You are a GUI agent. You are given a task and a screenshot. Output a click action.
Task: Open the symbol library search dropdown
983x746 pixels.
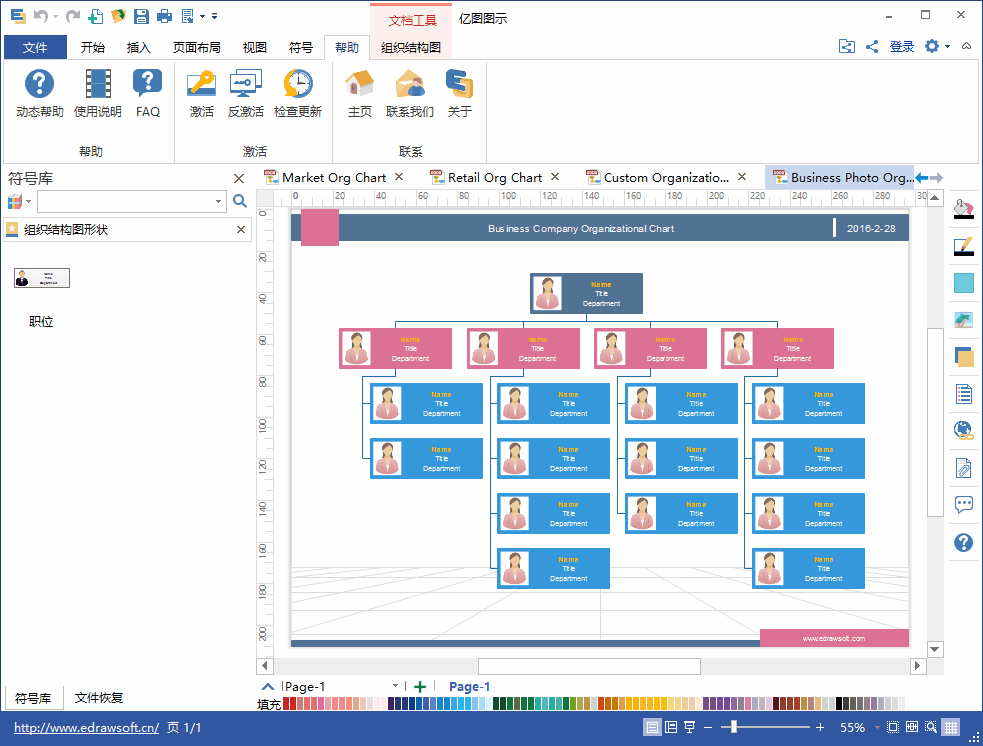pos(218,201)
